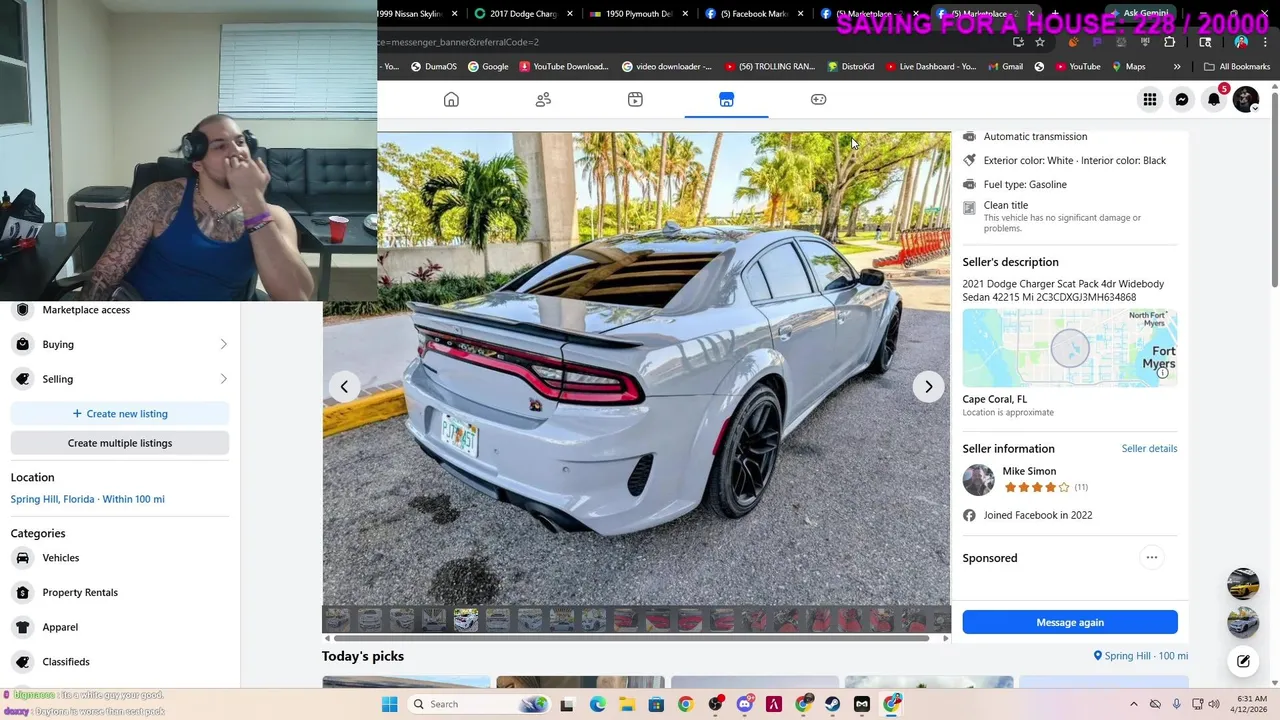Open All Bookmarks folder
The height and width of the screenshot is (720, 1280).
(1237, 67)
